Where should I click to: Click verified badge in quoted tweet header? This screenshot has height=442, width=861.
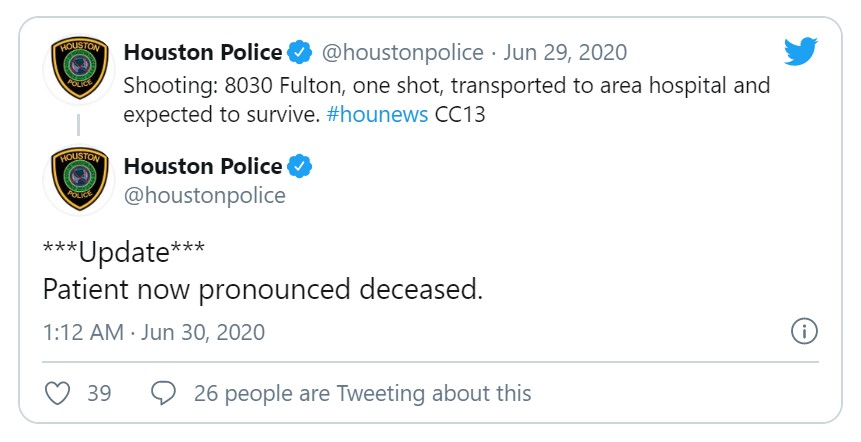tap(300, 52)
